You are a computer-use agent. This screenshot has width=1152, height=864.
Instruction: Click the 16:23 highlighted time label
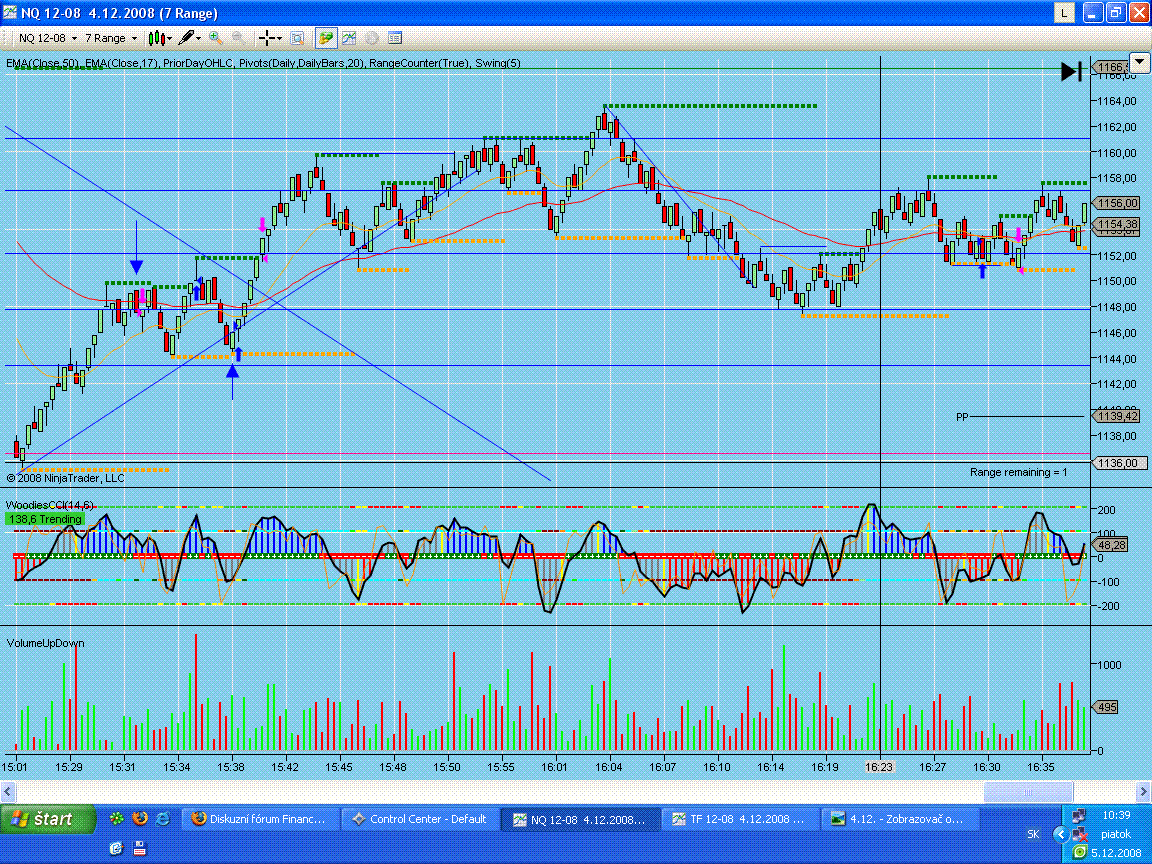(879, 767)
